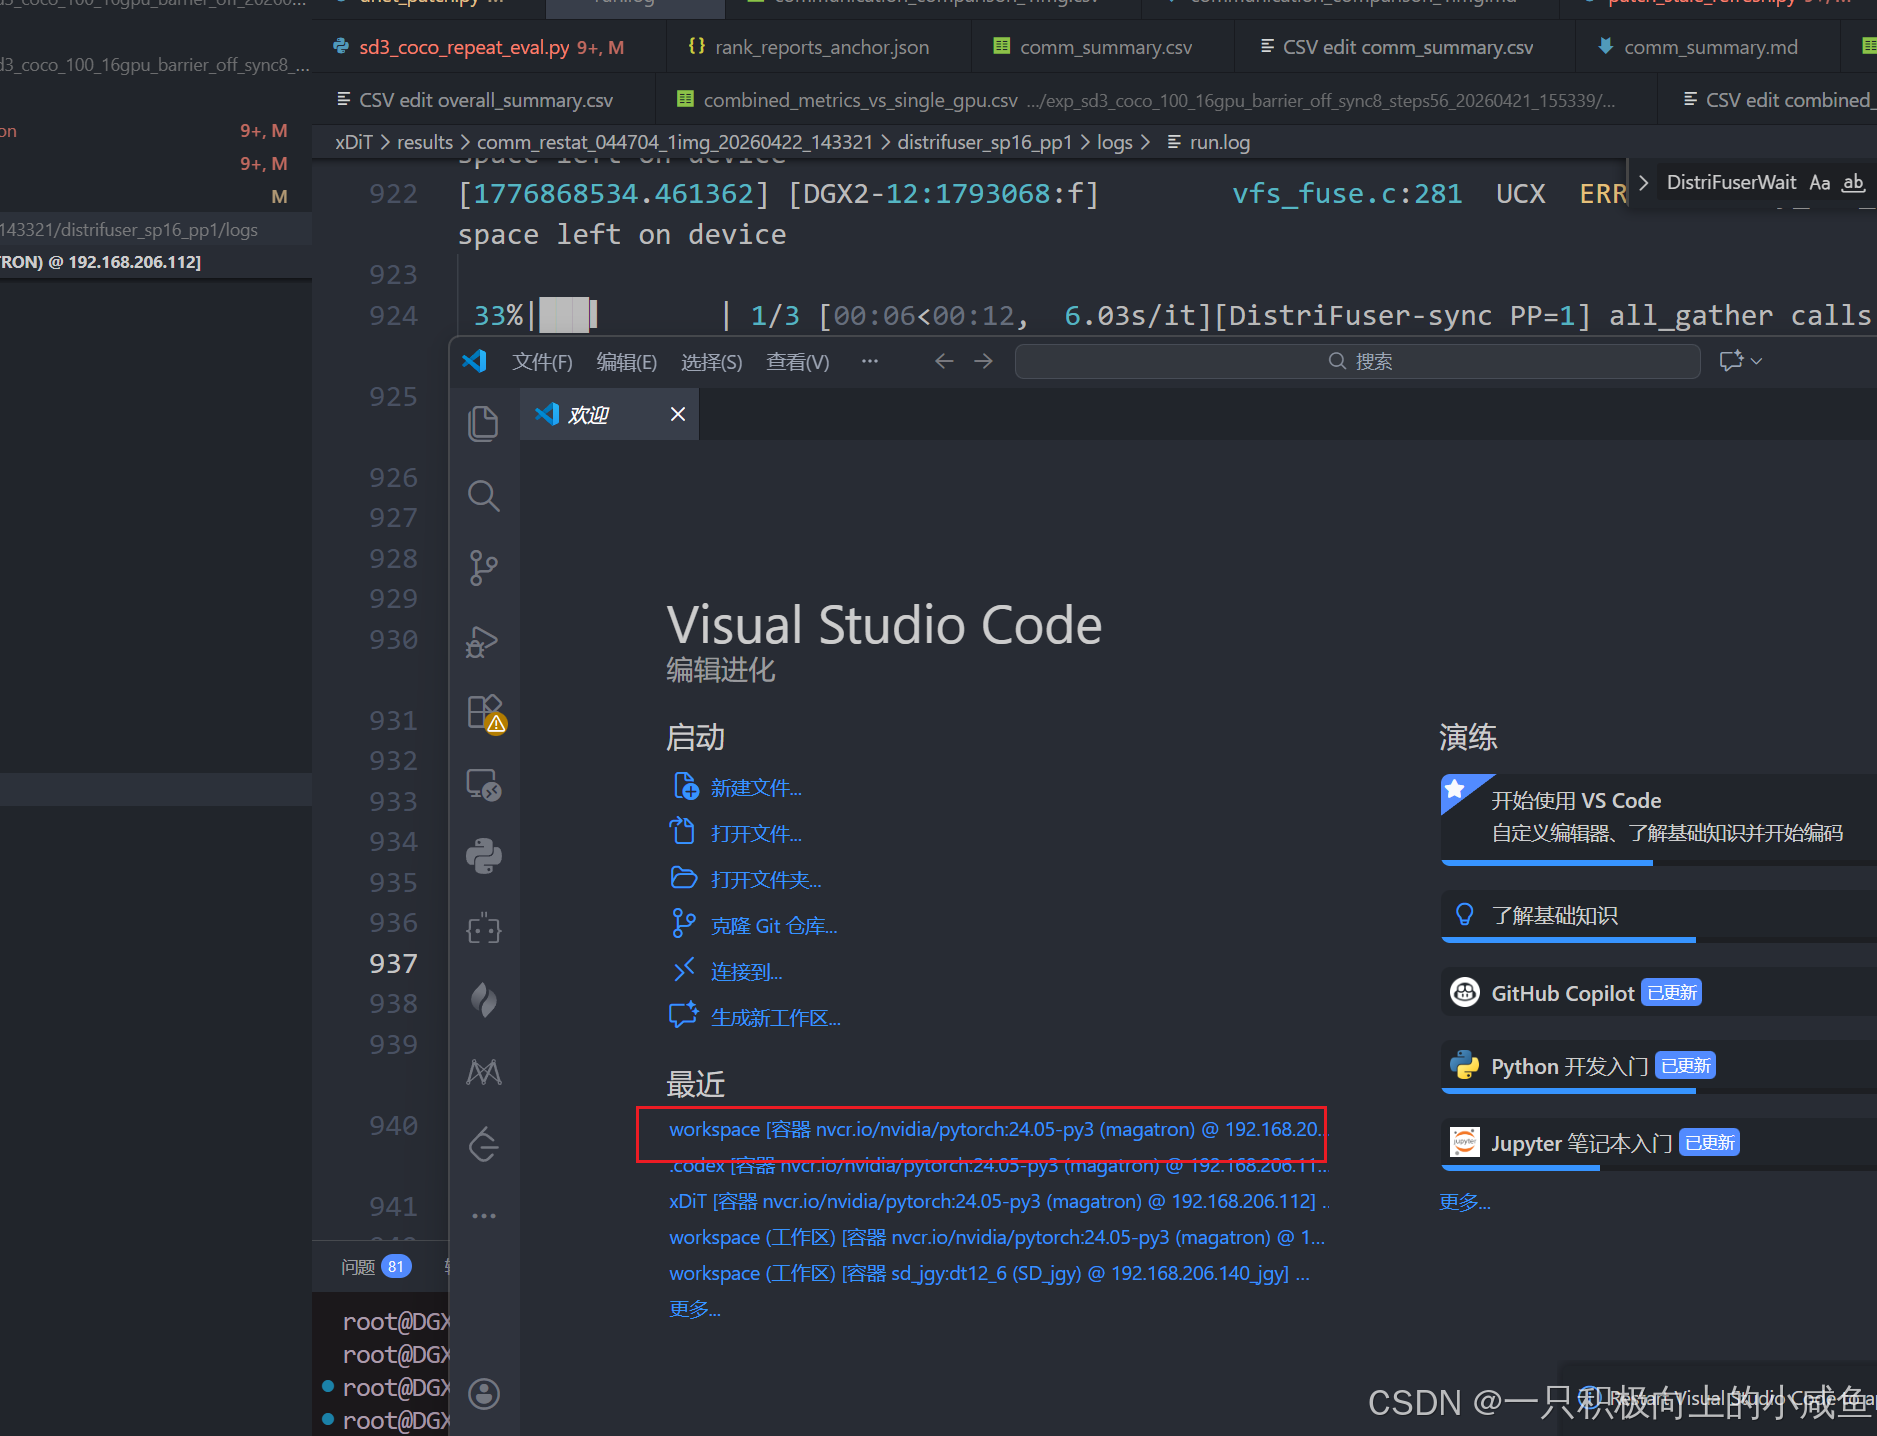Click 克隆 Git 仓库... link
The image size is (1877, 1436).
[774, 926]
